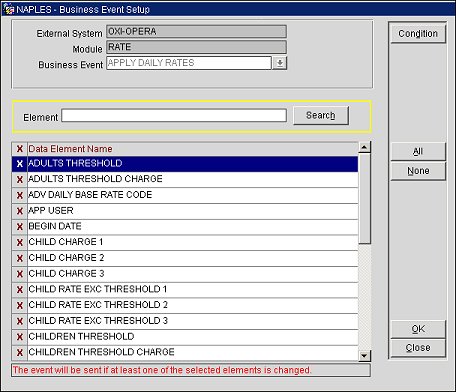Confirm with the OK button
The image size is (456, 392).
pyautogui.click(x=418, y=329)
